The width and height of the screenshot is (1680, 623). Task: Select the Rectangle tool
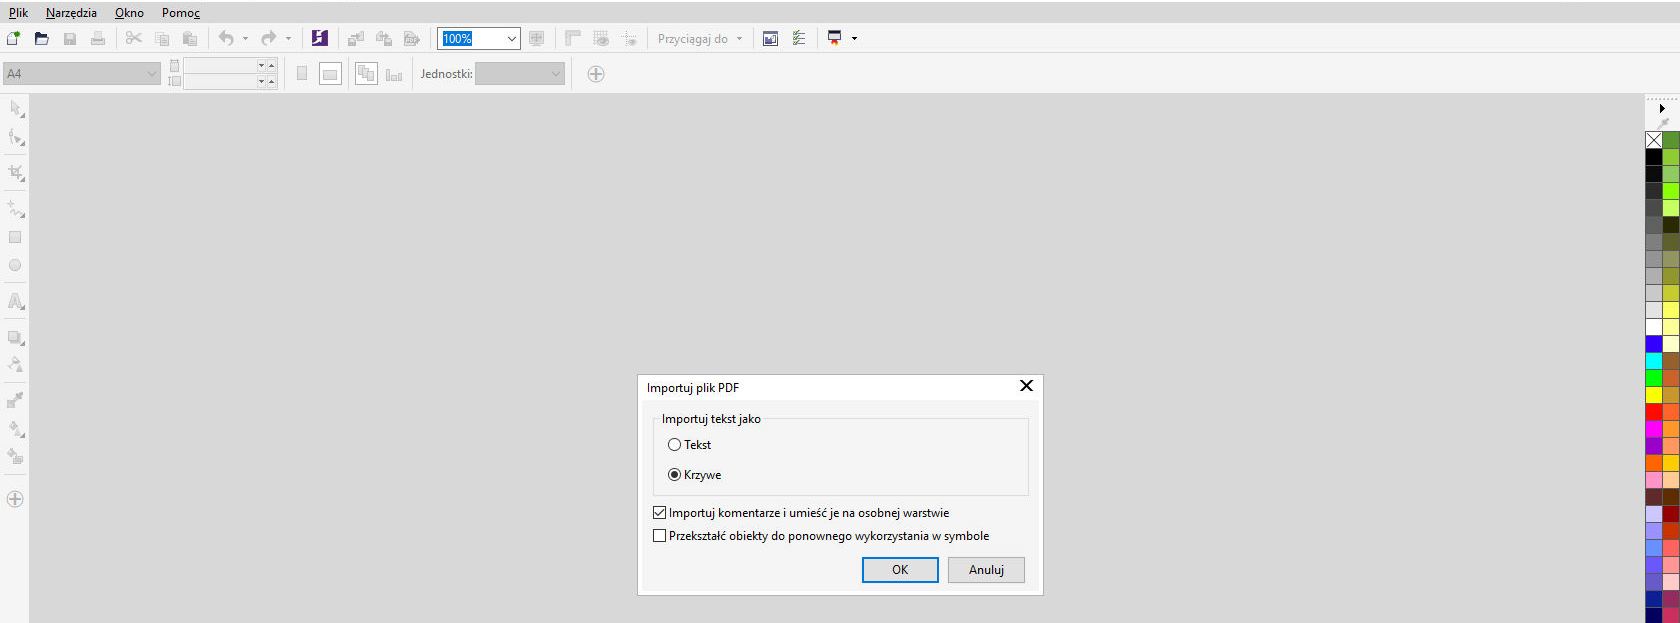pos(15,237)
